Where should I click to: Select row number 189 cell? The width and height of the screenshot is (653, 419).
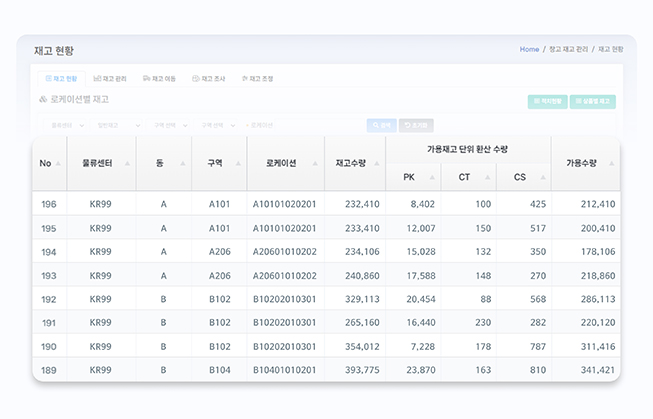click(x=49, y=370)
